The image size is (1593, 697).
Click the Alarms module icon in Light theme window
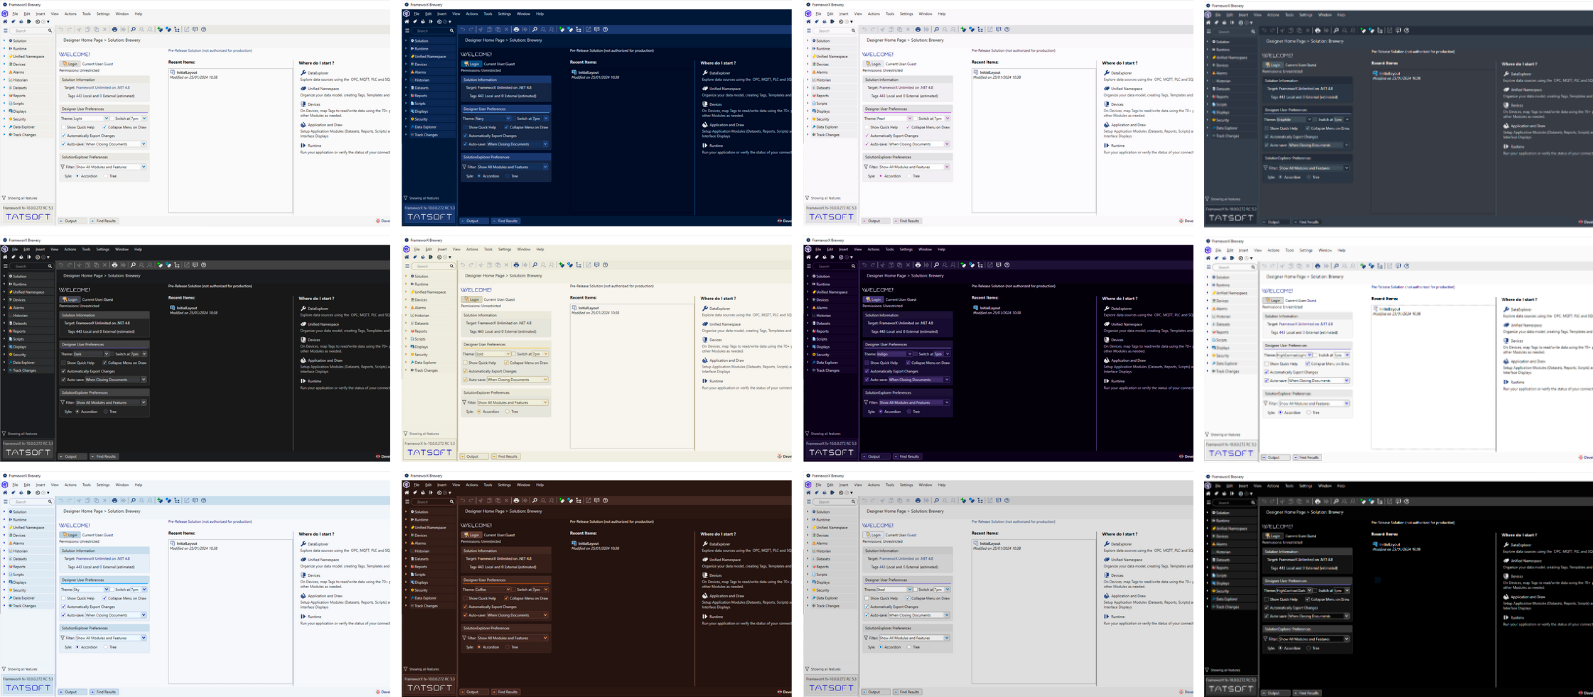click(10, 72)
